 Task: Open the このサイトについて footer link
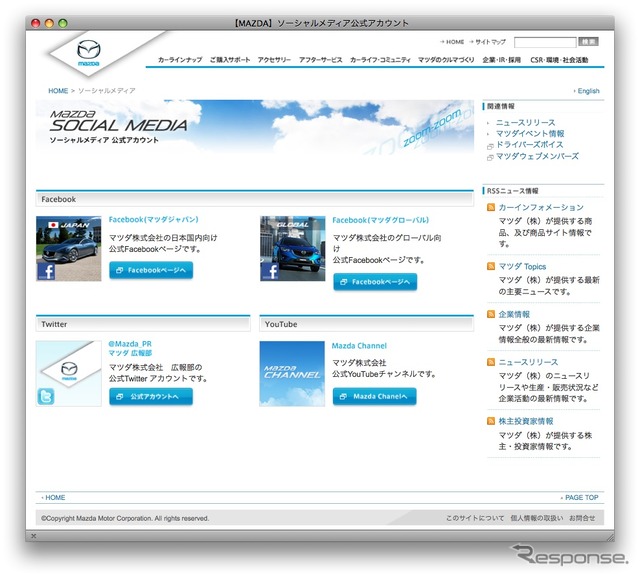[475, 518]
